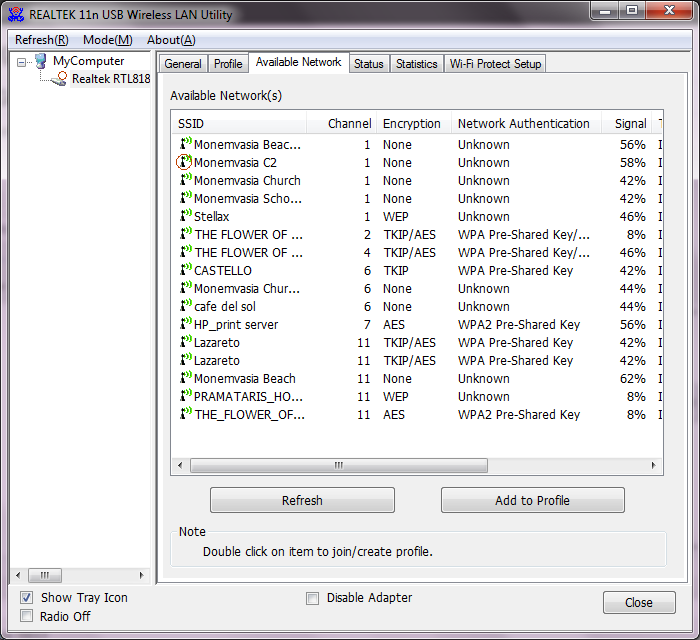This screenshot has width=700, height=640.
Task: Open the Refresh menu in the menu bar
Action: coord(41,40)
